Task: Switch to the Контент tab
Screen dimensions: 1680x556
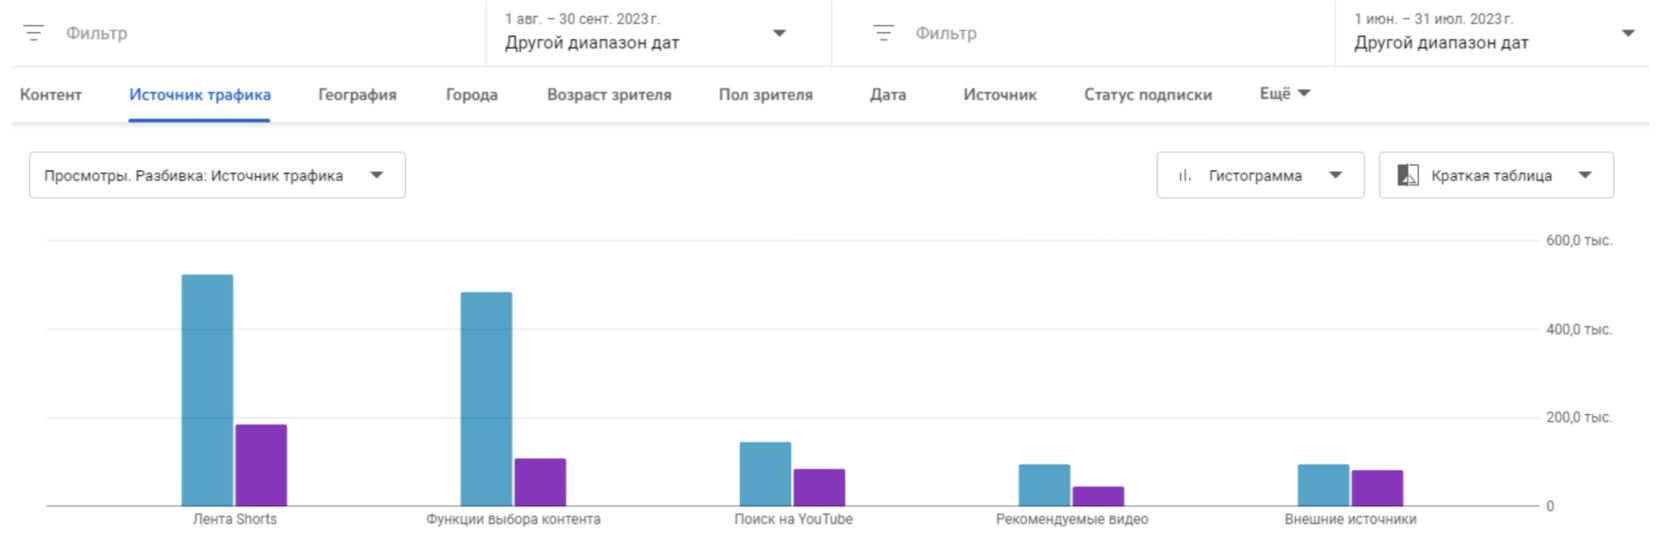Action: click(x=51, y=95)
